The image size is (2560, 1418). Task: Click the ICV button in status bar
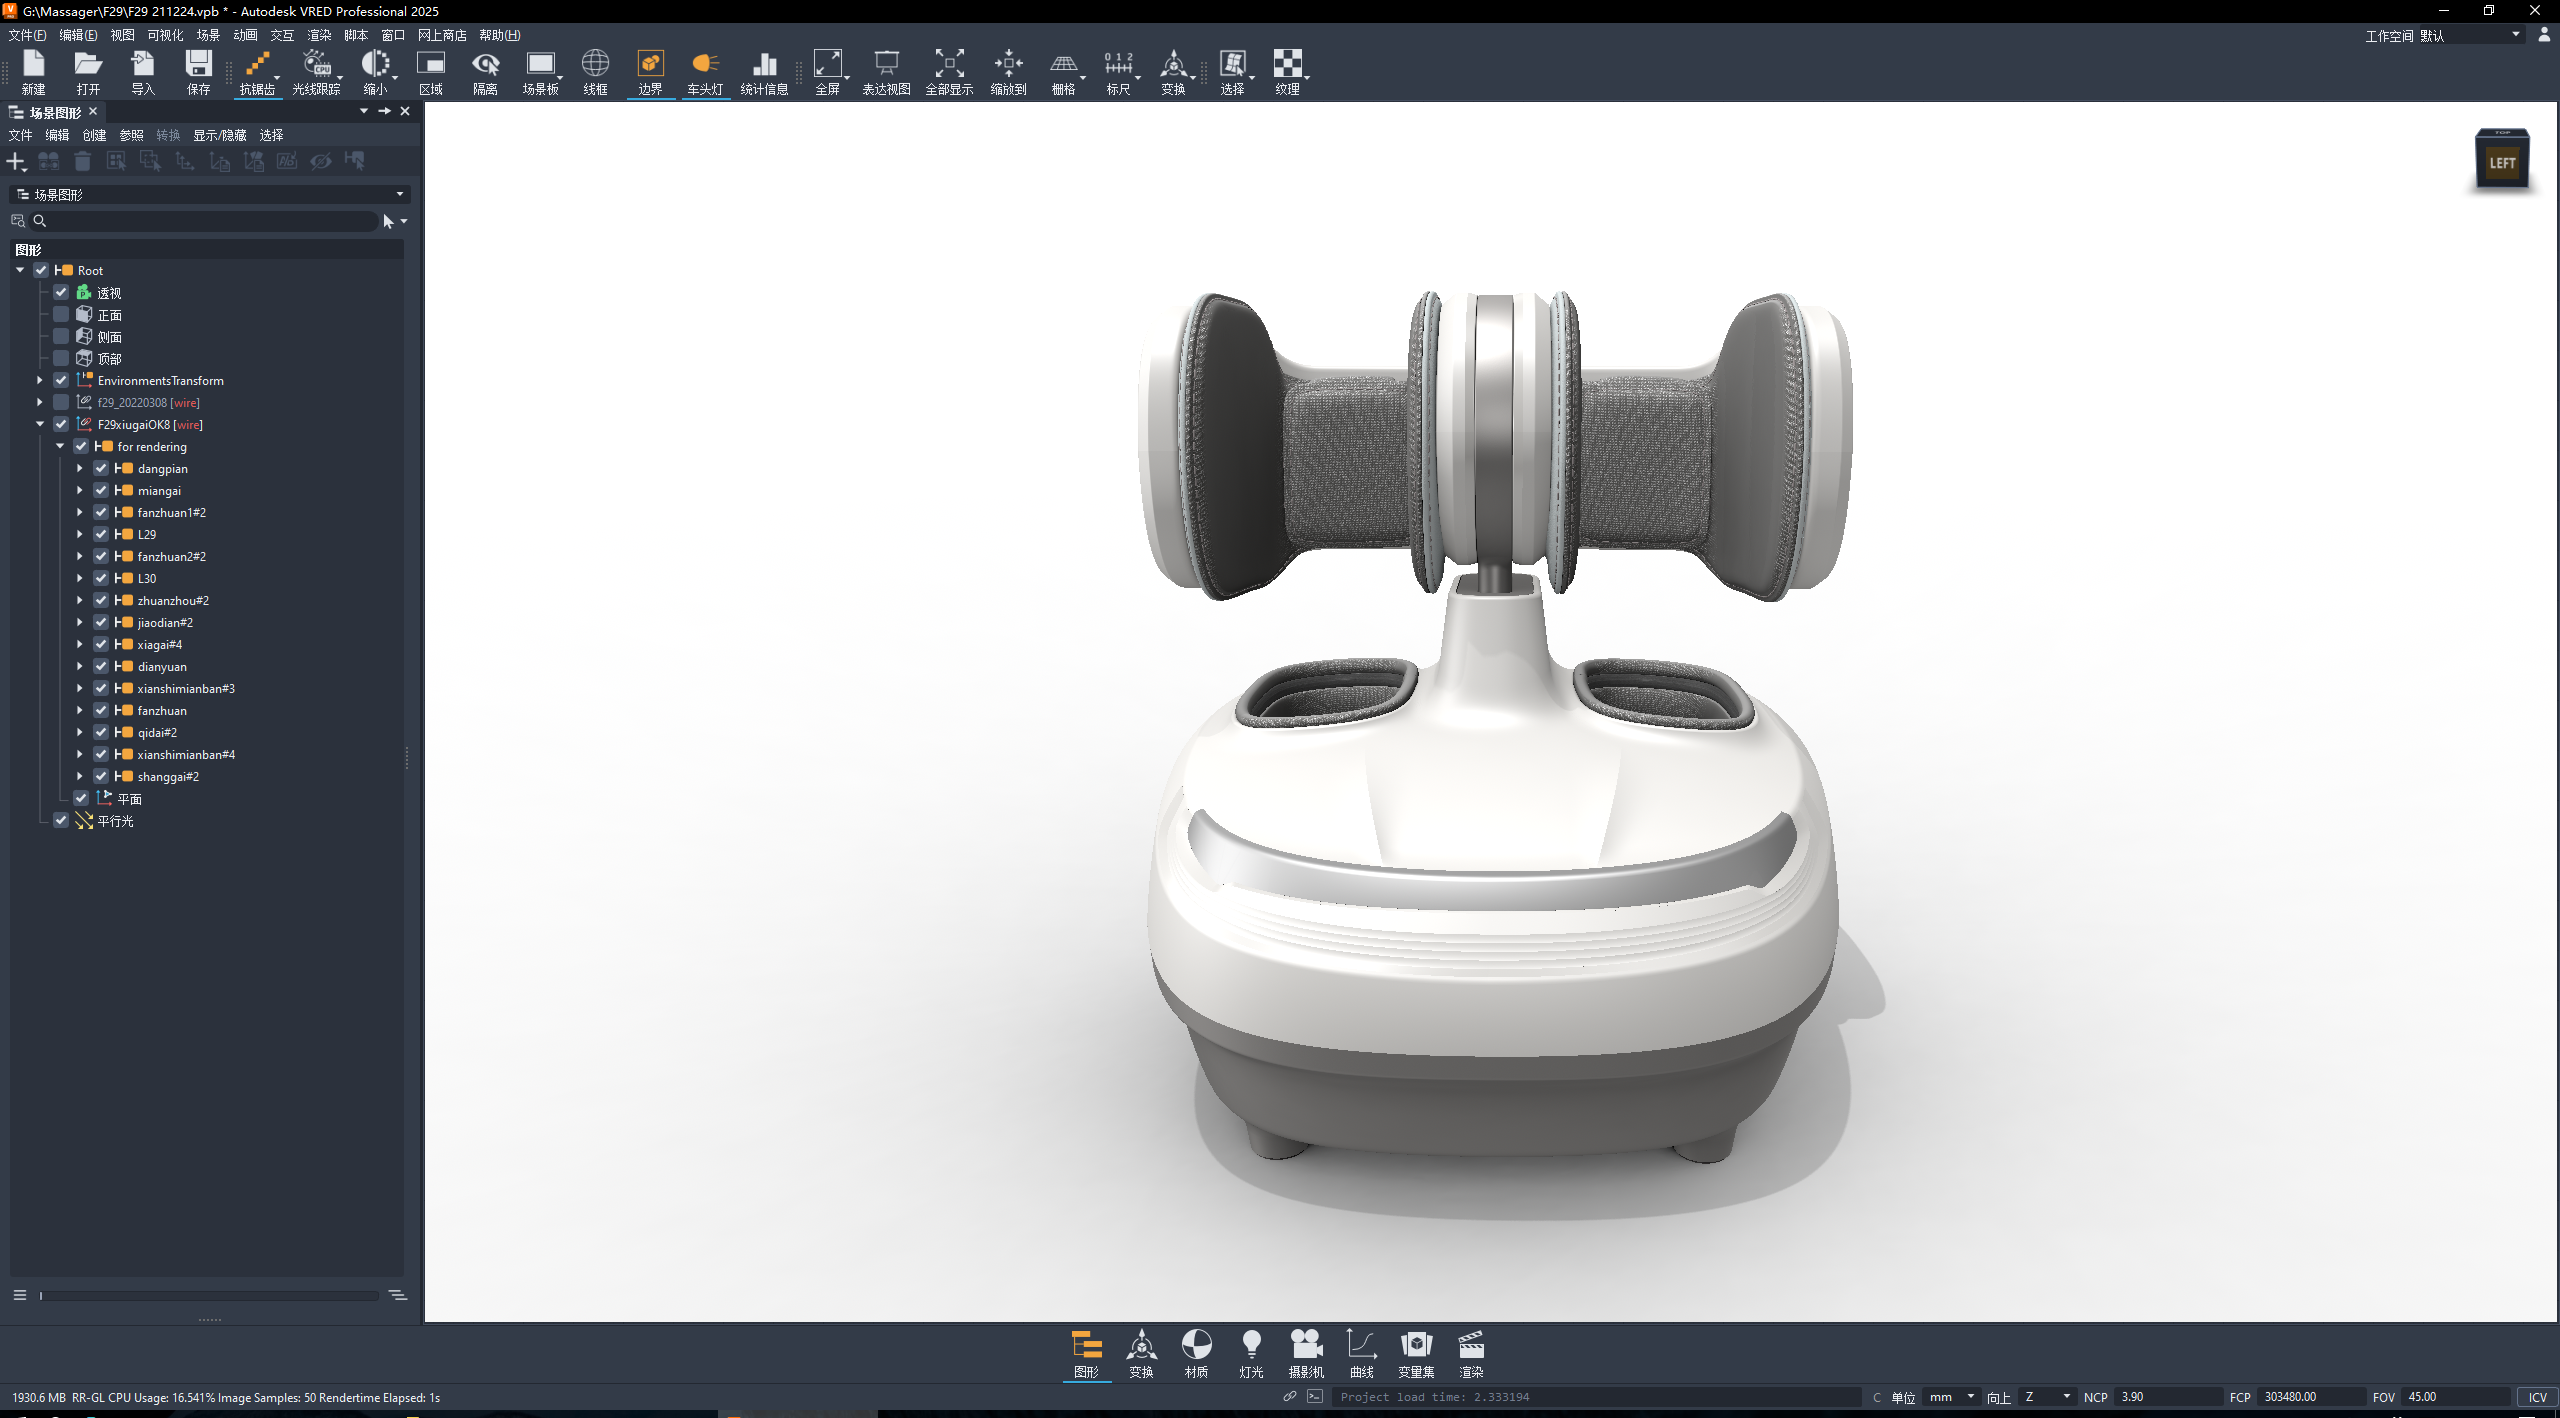click(2537, 1397)
